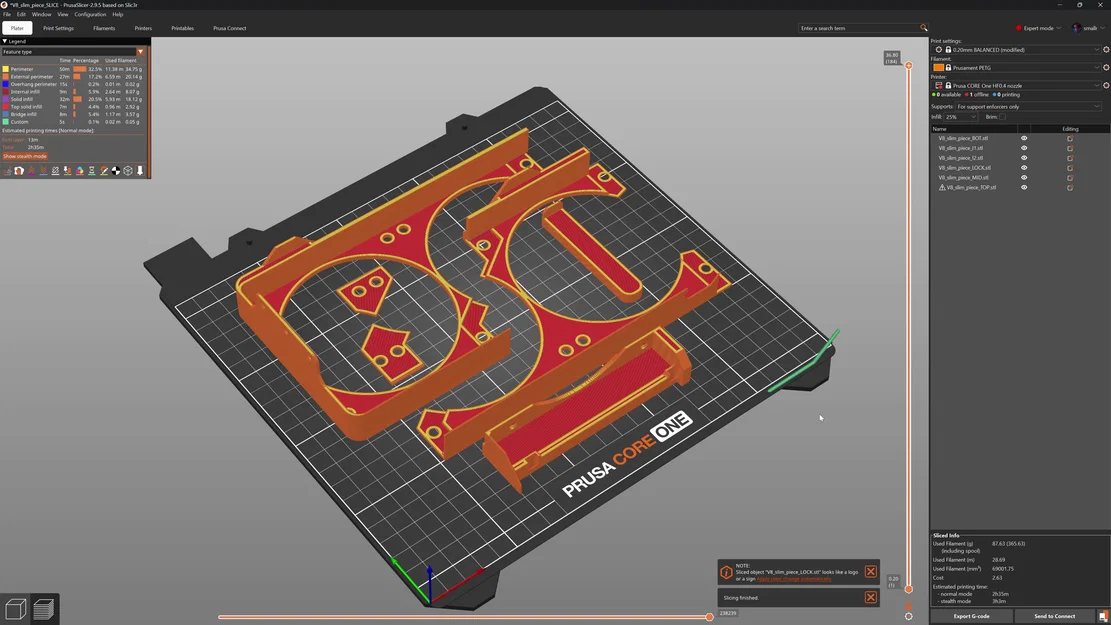Click export to removable drive icon
Image resolution: width=1111 pixels, height=625 pixels.
(1103, 616)
